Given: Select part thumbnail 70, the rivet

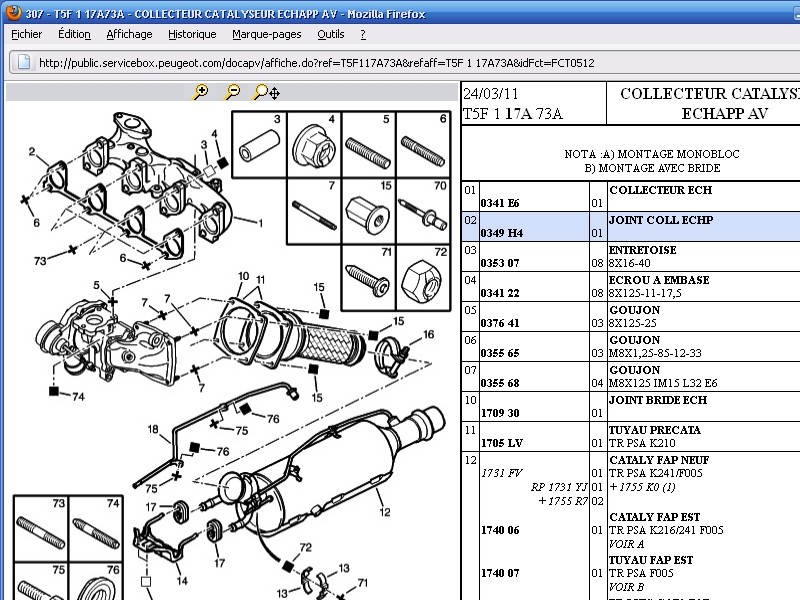Looking at the screenshot, I should click(x=423, y=211).
